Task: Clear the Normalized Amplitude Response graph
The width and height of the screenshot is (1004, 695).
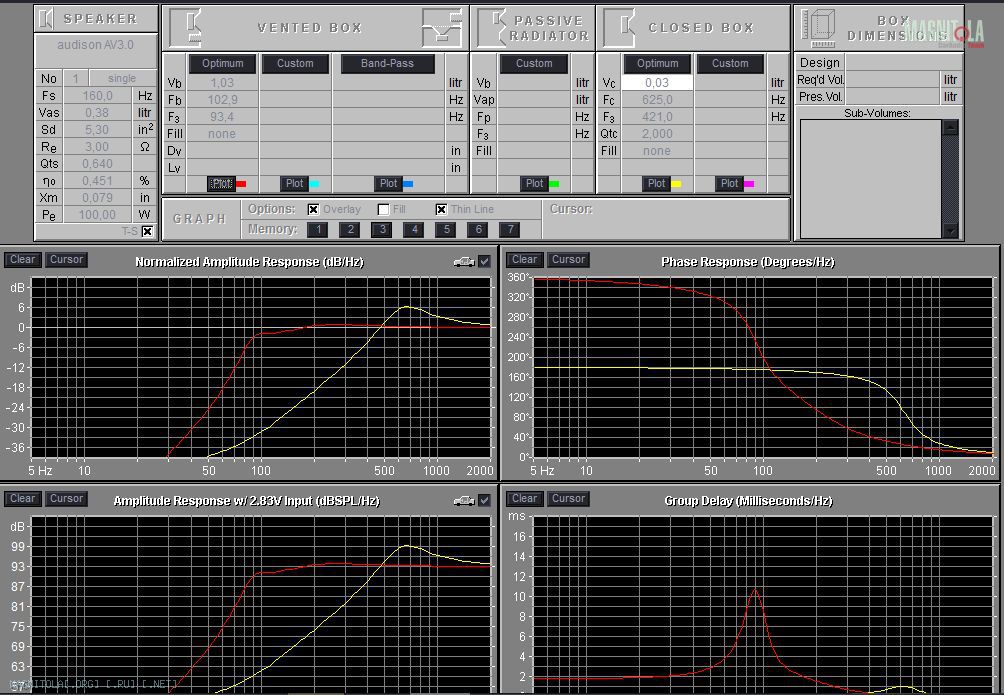Action: point(22,259)
